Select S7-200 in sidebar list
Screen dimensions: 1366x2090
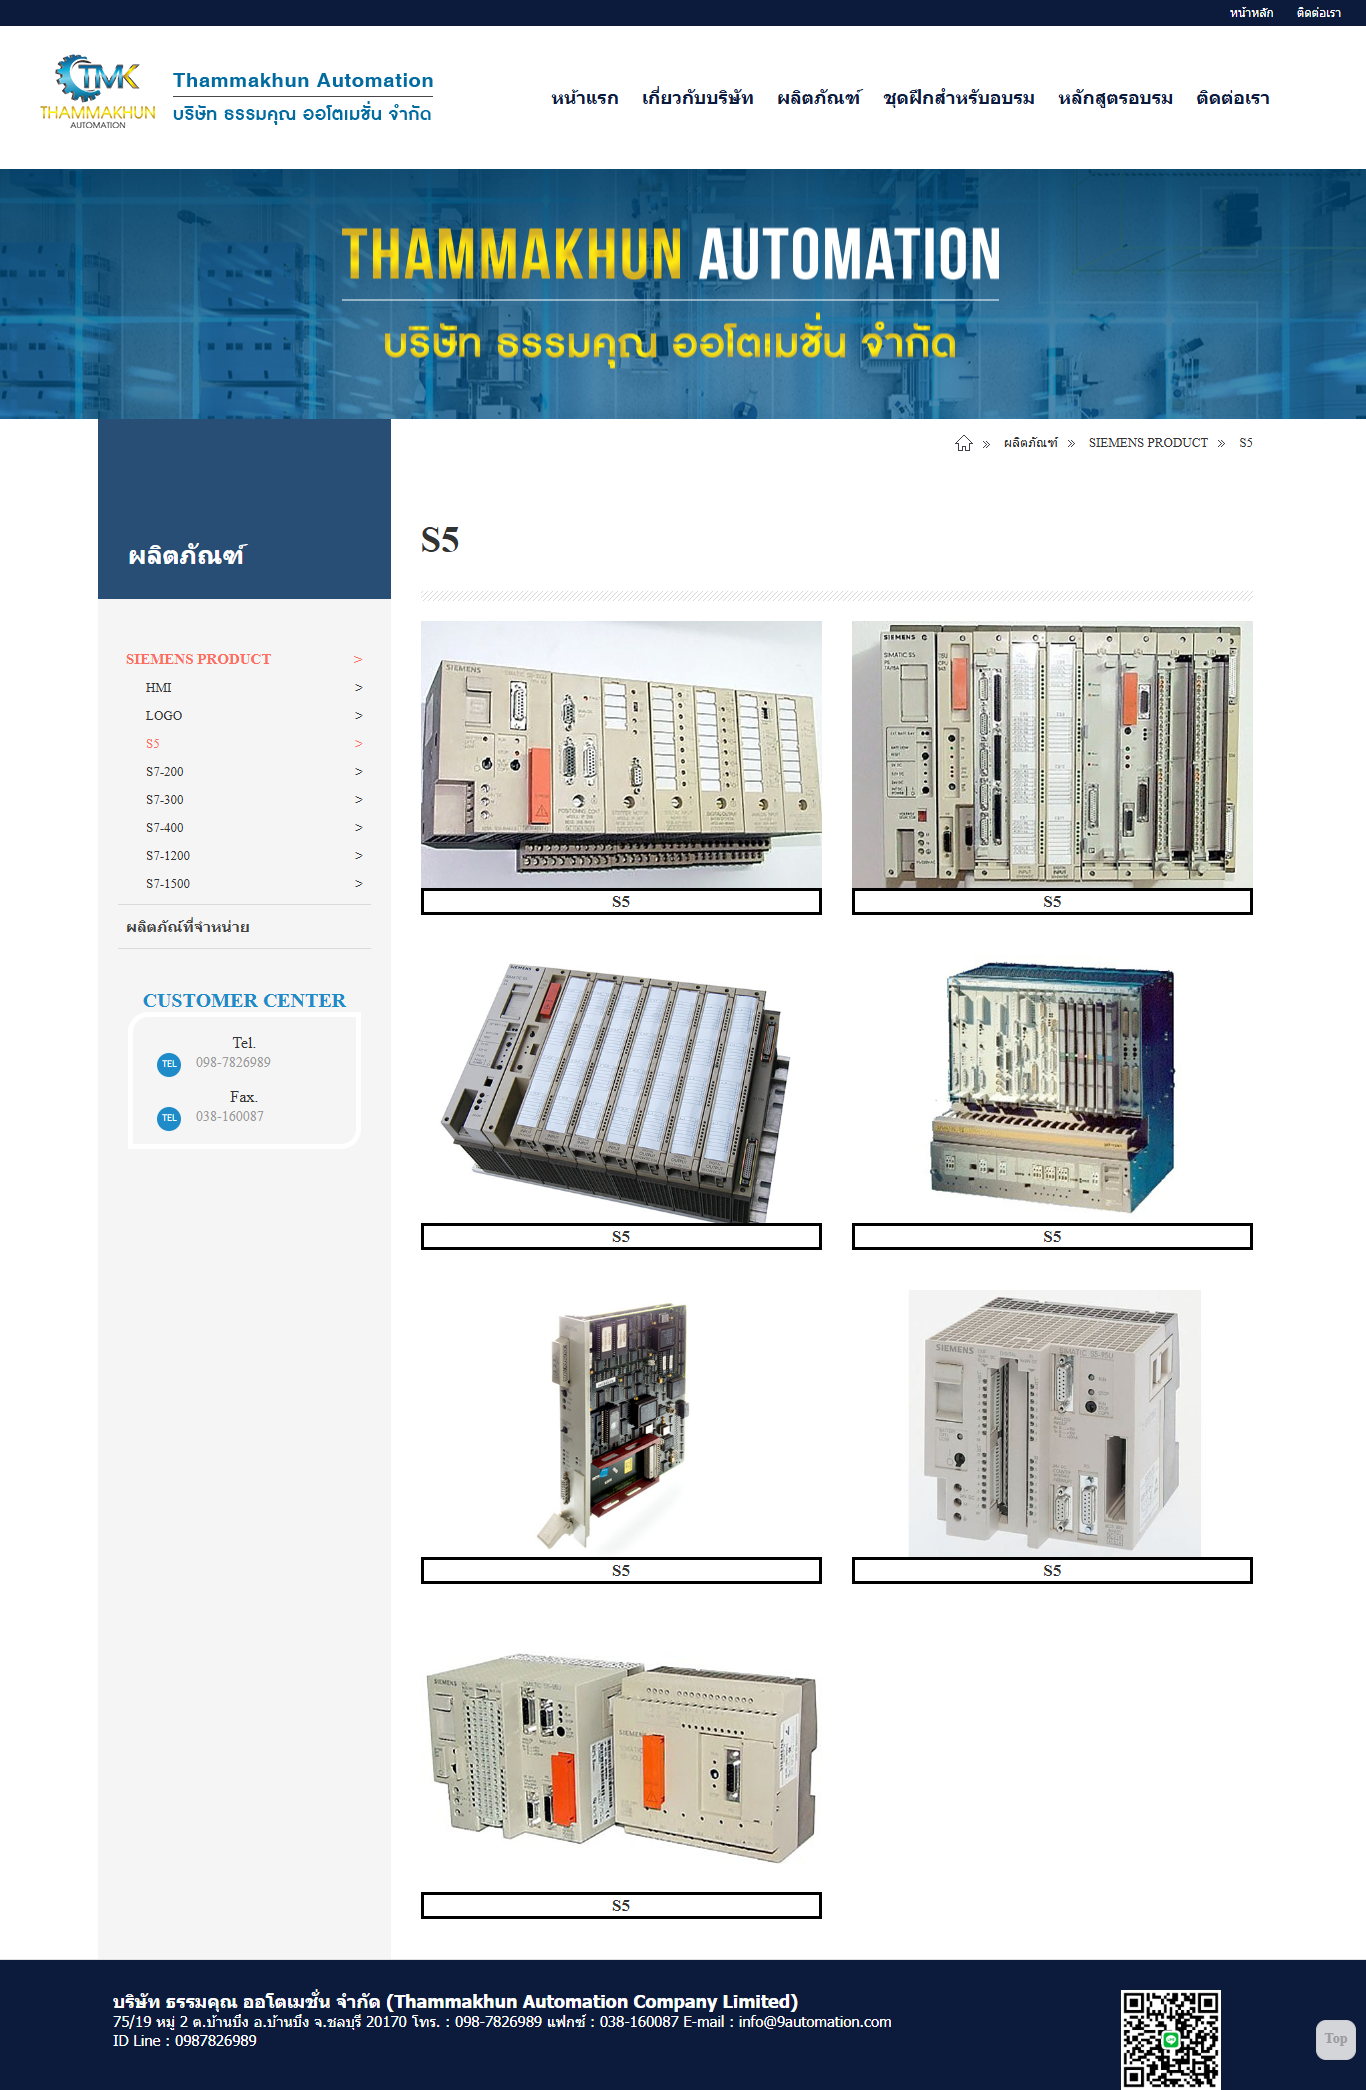coord(165,772)
